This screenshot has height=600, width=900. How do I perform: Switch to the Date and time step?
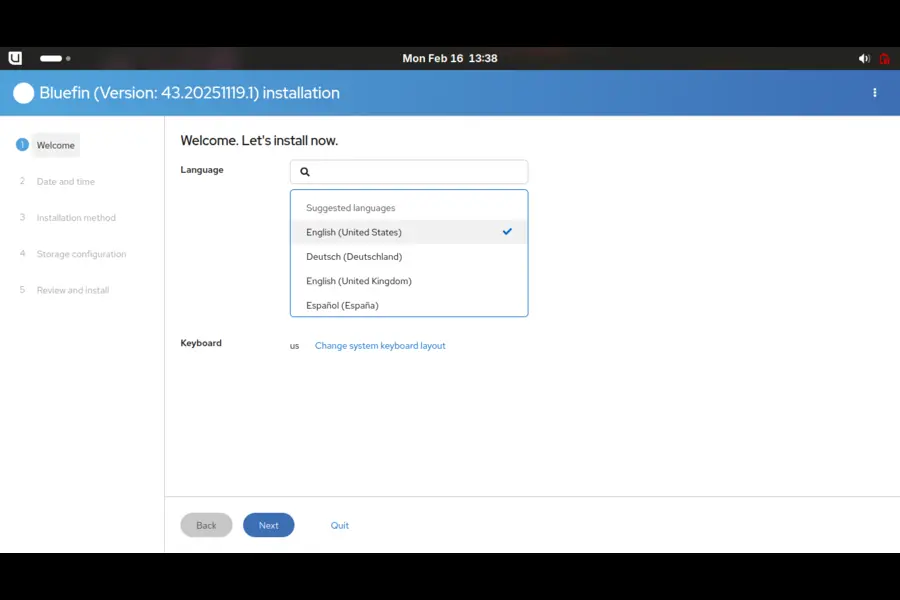(66, 181)
